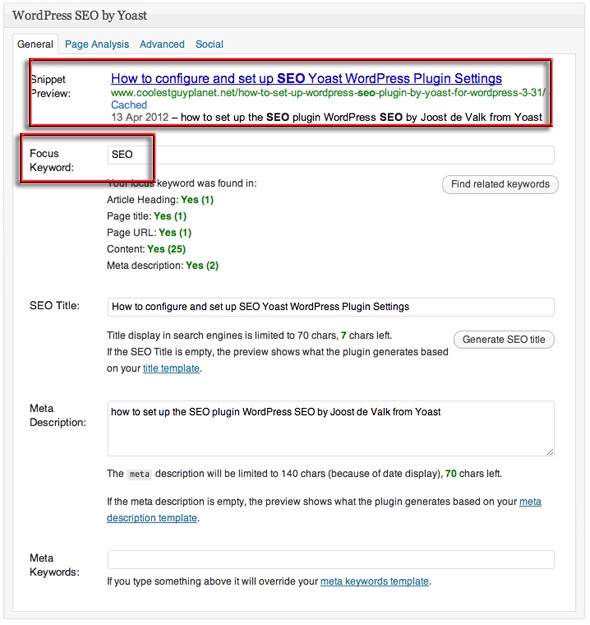The height and width of the screenshot is (625, 590).
Task: Click the snippet preview title link
Action: pos(306,79)
